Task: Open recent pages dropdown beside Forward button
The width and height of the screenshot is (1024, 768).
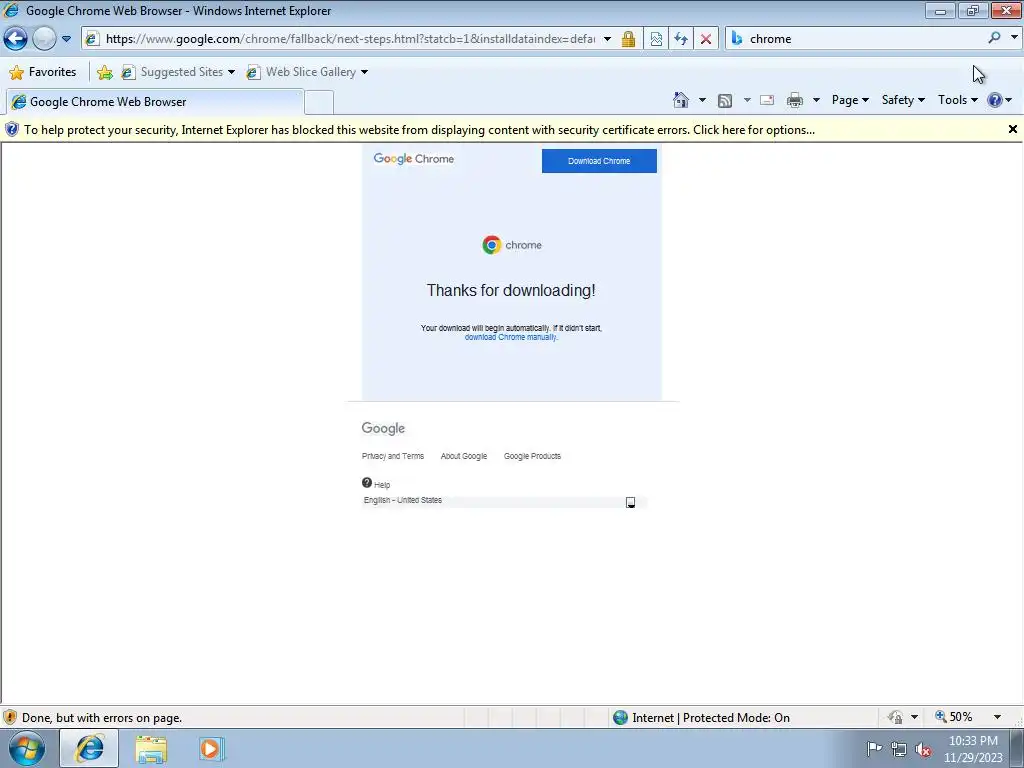Action: tap(66, 39)
